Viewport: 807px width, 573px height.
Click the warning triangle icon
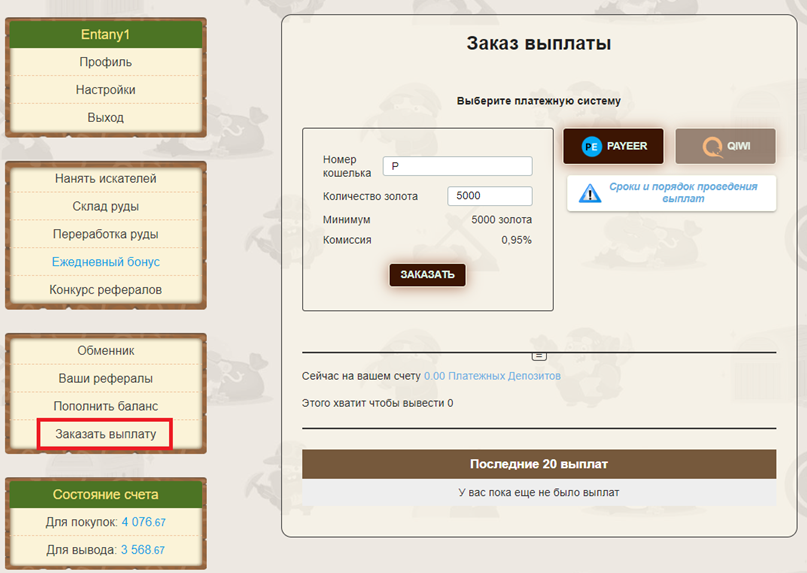pos(590,194)
